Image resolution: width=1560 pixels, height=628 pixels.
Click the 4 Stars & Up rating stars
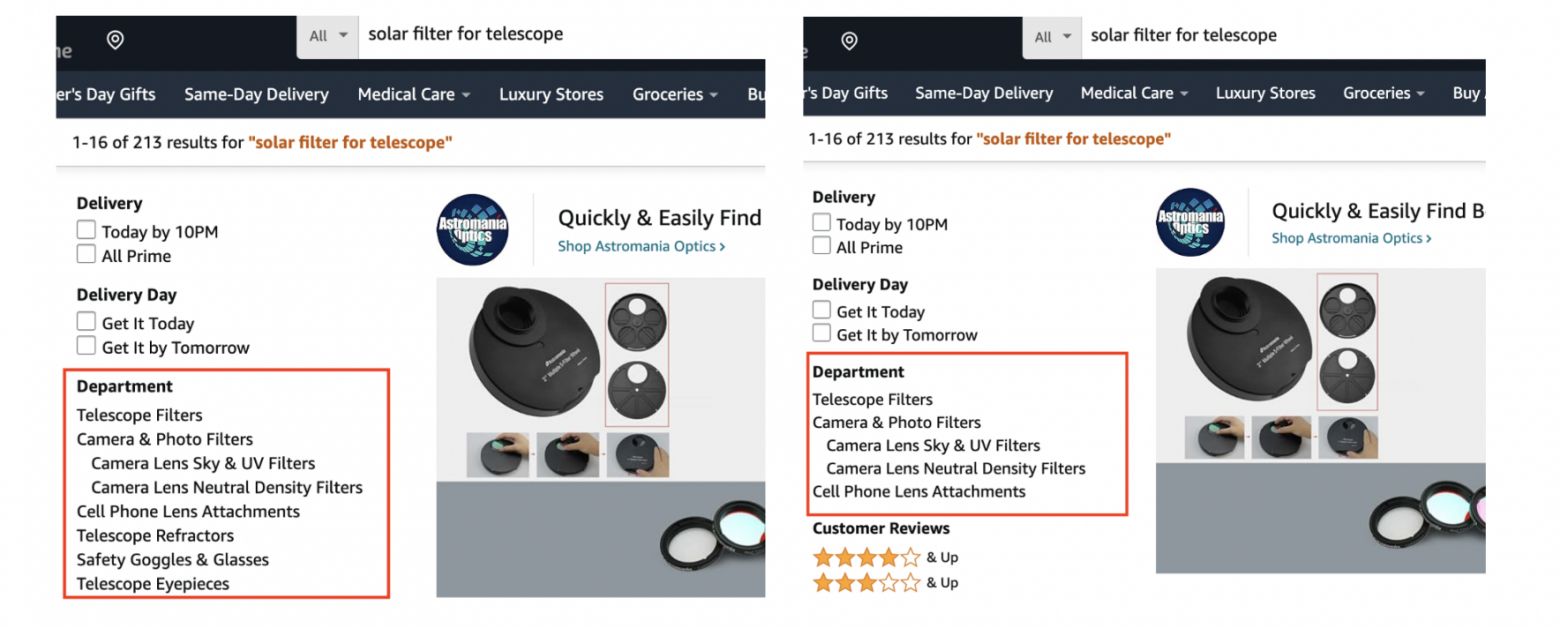coord(866,556)
